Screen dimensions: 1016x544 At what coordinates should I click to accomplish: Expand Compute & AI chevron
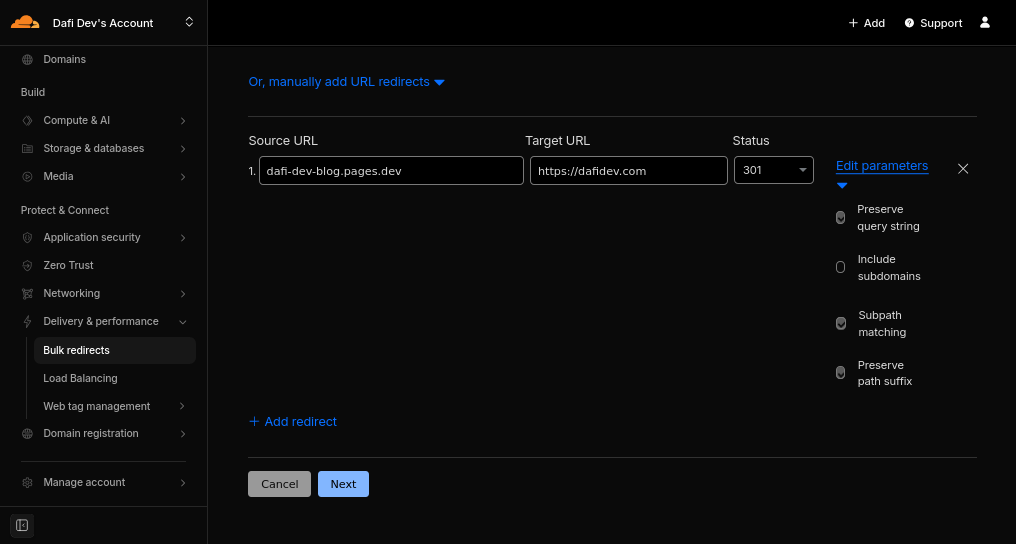183,120
